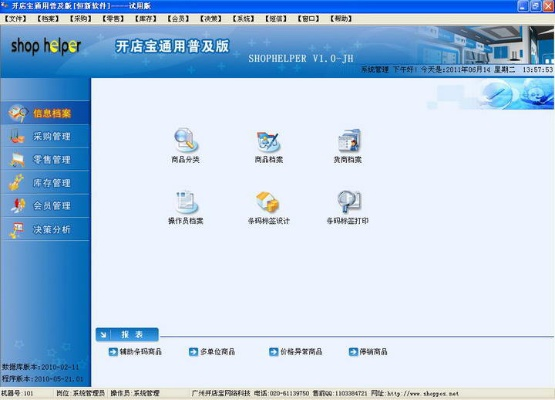Click the arrow icon beside 停销商品
The image size is (555, 400).
353,352
